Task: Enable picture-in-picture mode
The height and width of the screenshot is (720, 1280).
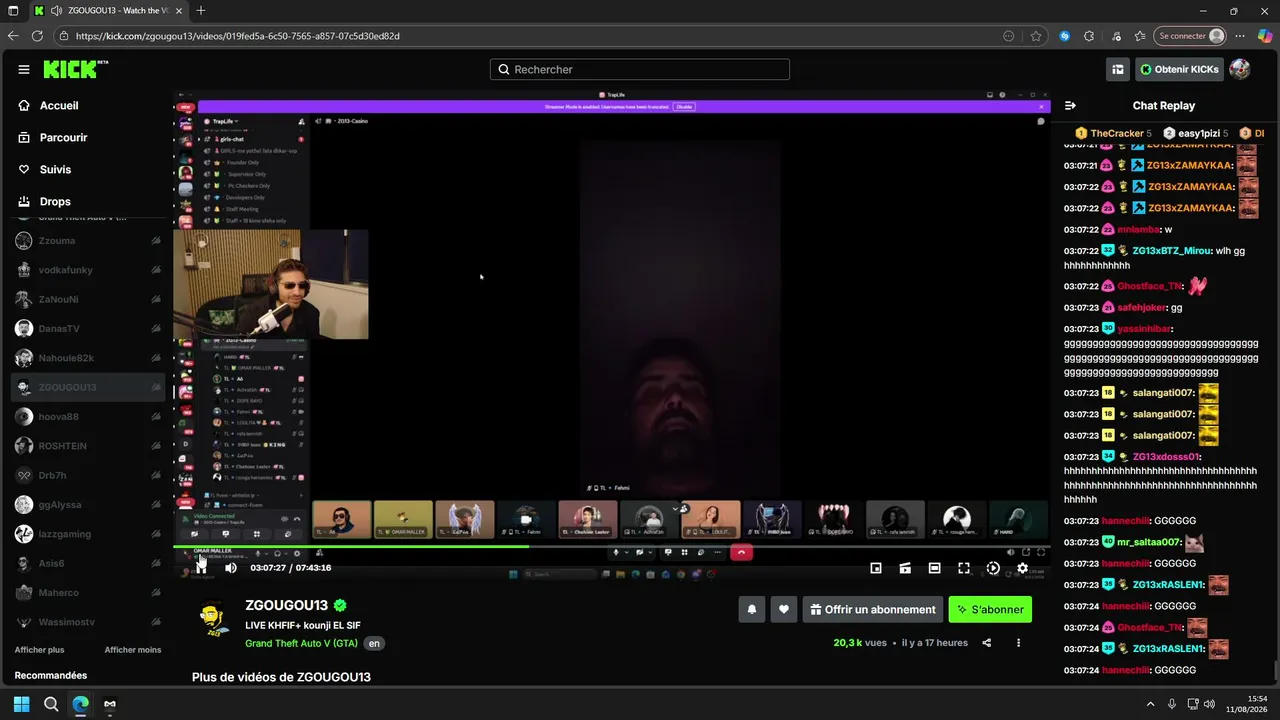Action: (x=876, y=568)
